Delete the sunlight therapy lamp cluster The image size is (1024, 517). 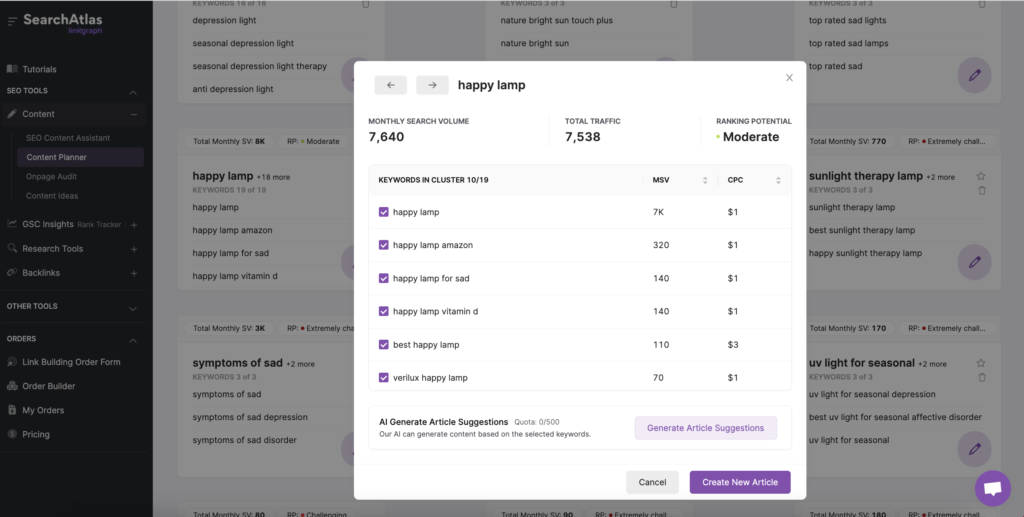[982, 191]
